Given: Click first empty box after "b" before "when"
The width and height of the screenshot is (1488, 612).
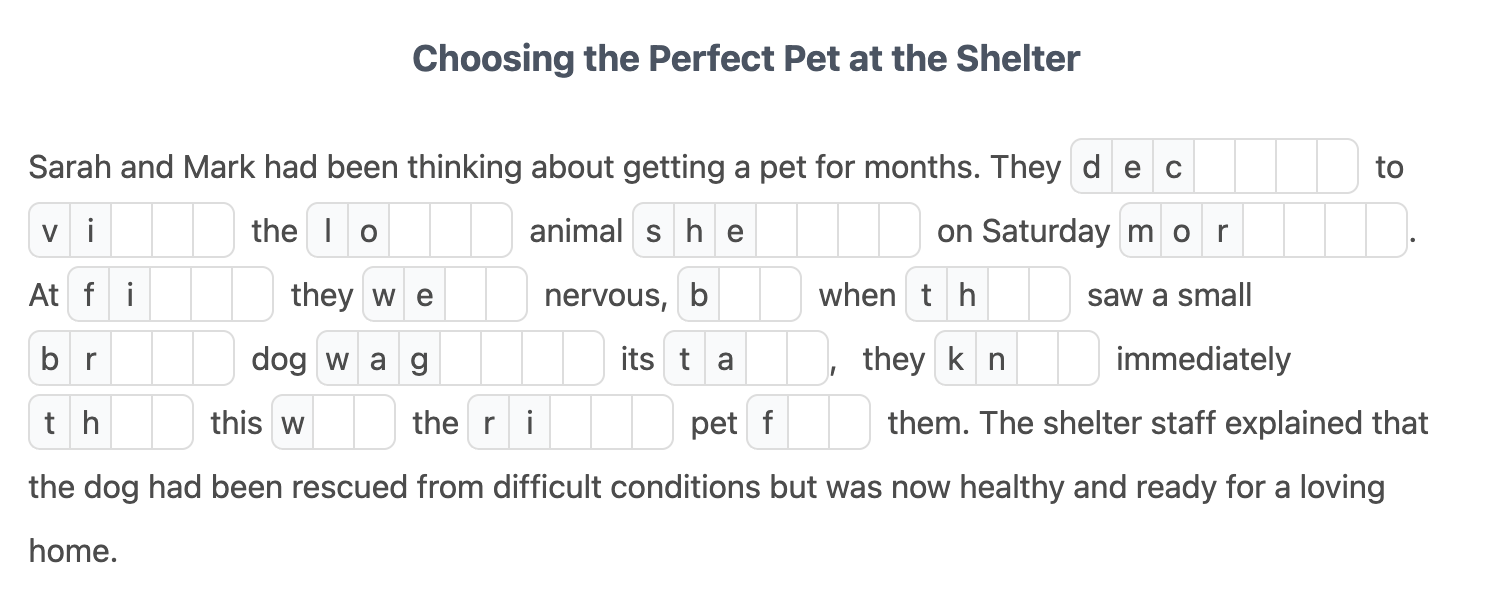Looking at the screenshot, I should 739,295.
